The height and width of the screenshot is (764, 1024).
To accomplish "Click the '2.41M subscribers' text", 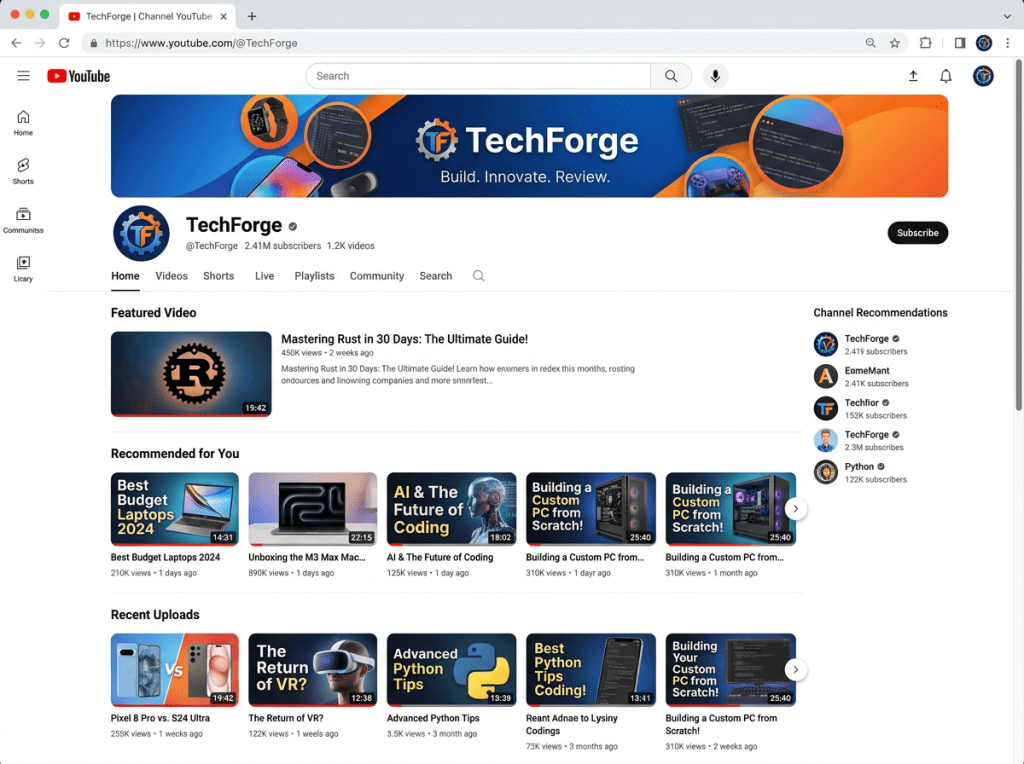I will [283, 246].
